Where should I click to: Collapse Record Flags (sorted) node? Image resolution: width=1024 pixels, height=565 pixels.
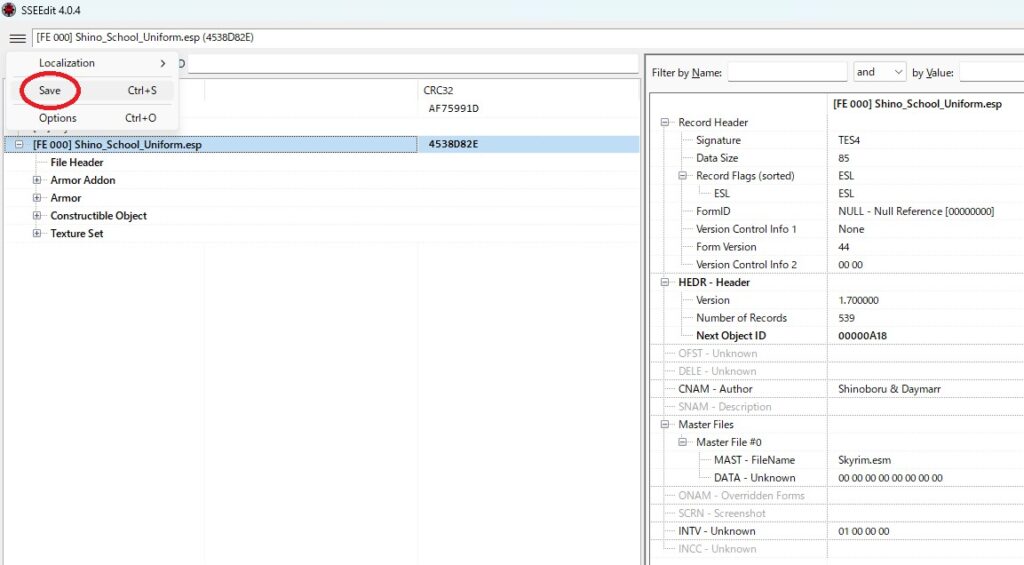pos(683,176)
